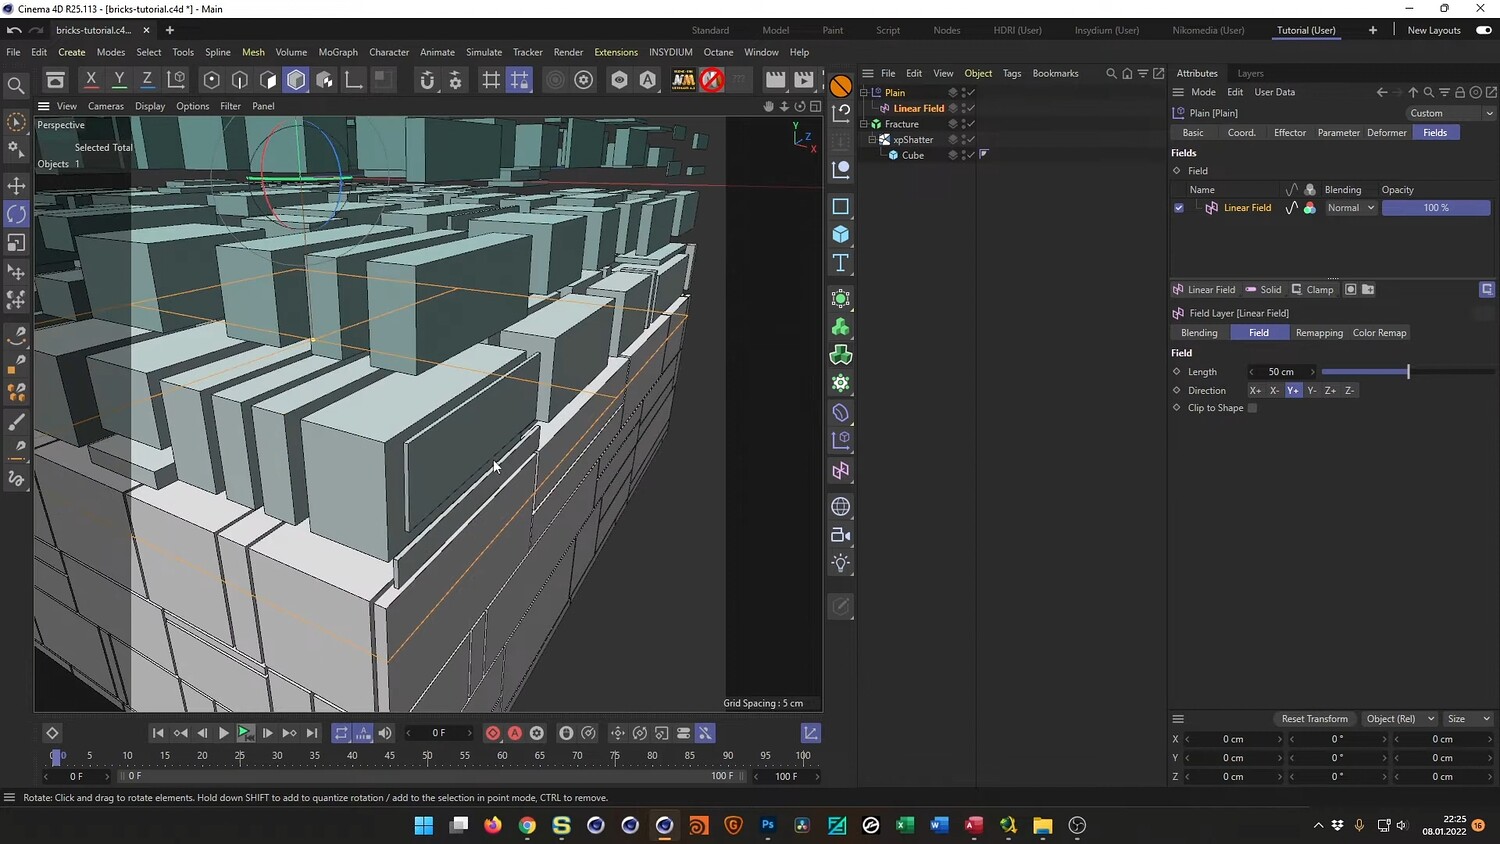
Task: Select the Move tool in left toolbar
Action: pyautogui.click(x=17, y=186)
